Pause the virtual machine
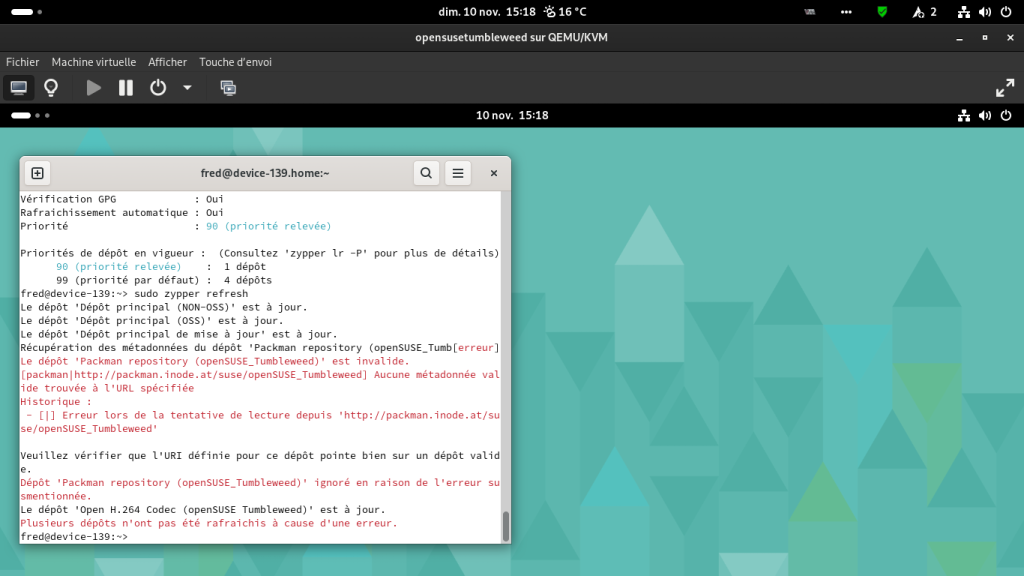The height and width of the screenshot is (576, 1024). (x=125, y=88)
